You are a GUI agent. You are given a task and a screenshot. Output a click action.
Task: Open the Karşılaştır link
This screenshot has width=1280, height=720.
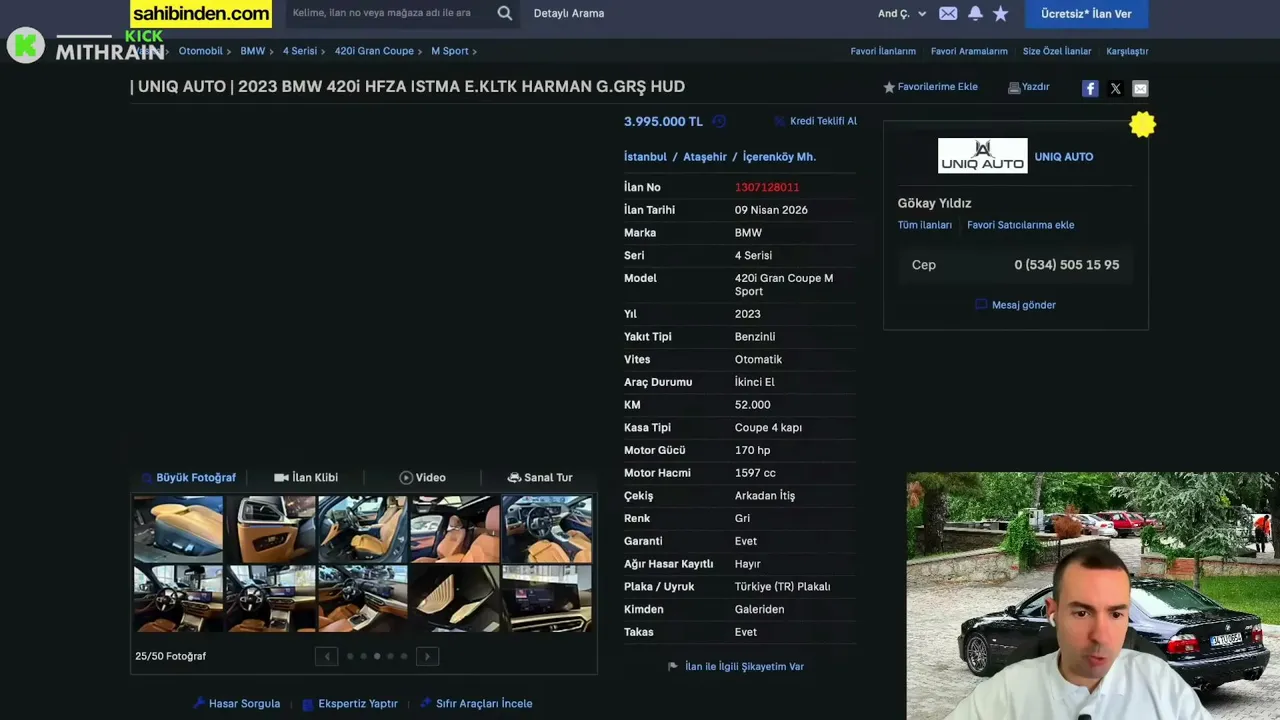(1127, 51)
